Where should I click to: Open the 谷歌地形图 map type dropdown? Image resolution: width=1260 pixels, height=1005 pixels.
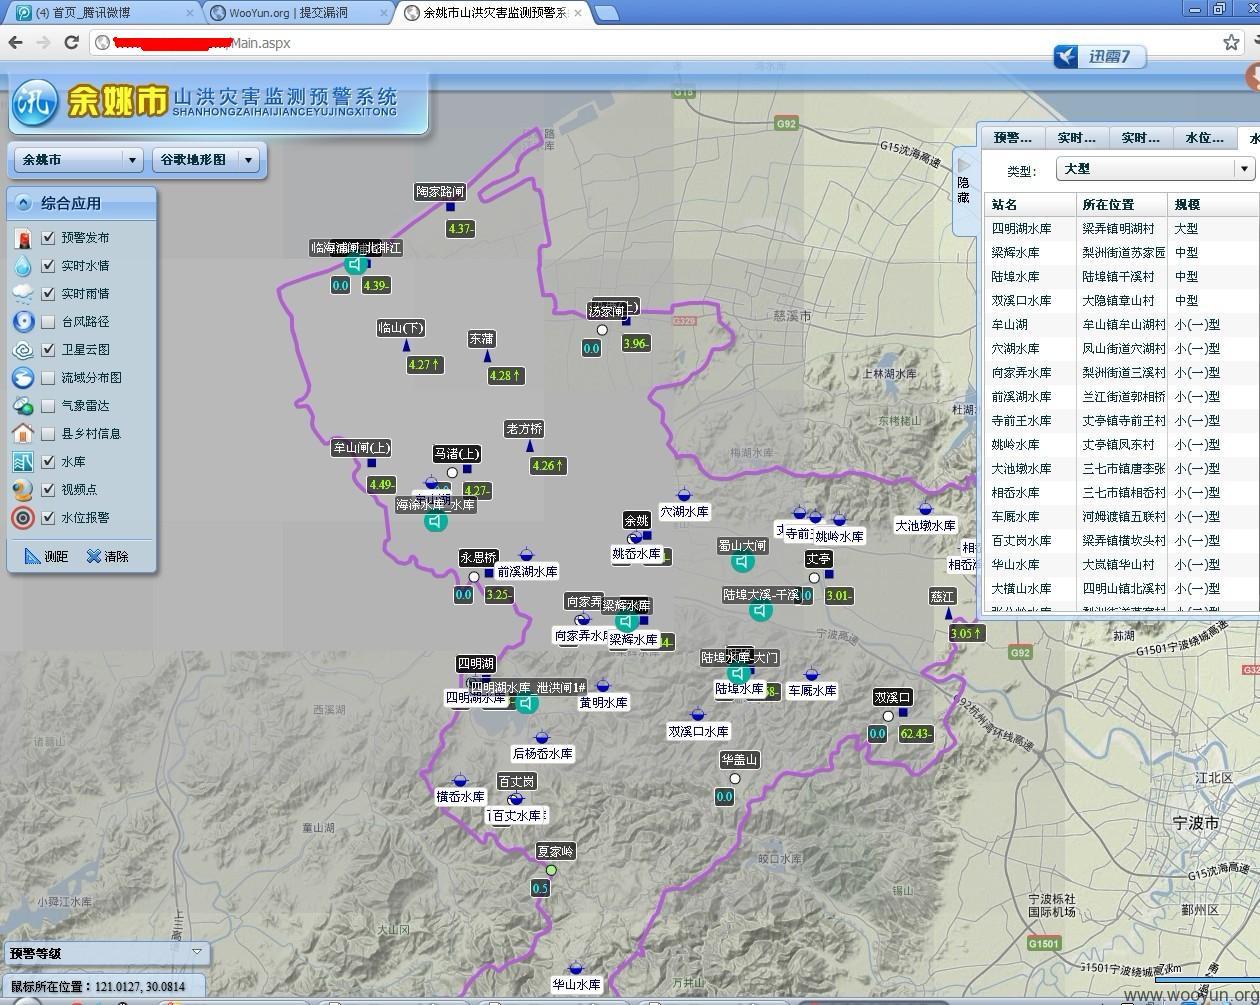[207, 159]
